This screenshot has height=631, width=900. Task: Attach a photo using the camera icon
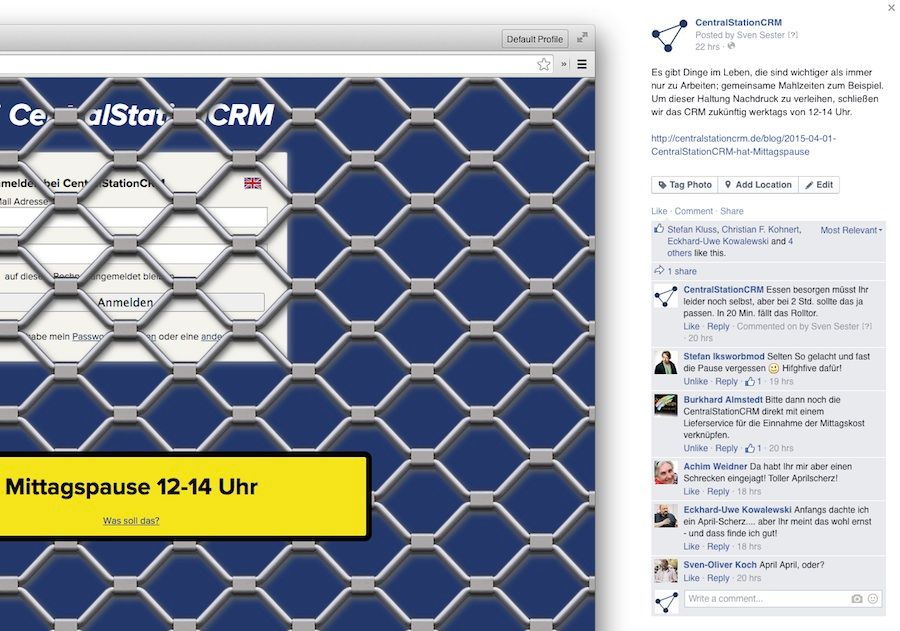pos(857,599)
